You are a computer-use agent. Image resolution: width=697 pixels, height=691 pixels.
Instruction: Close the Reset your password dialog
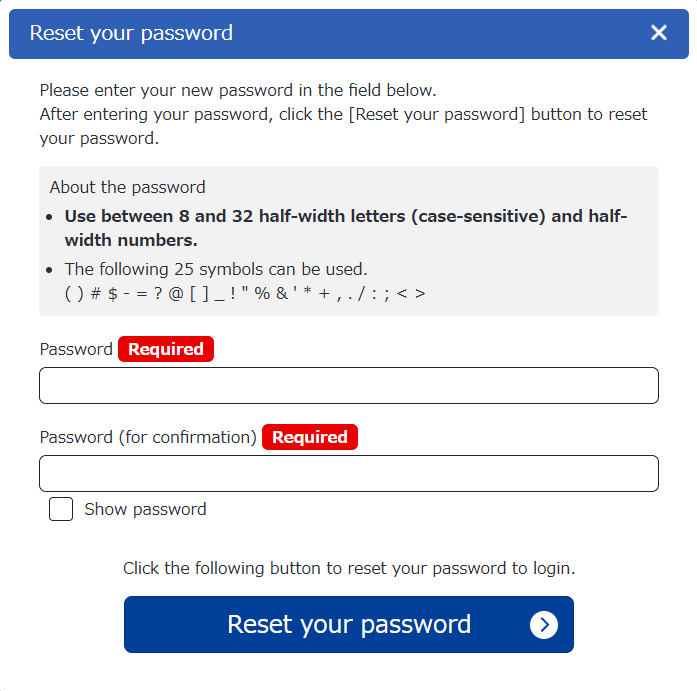[659, 33]
